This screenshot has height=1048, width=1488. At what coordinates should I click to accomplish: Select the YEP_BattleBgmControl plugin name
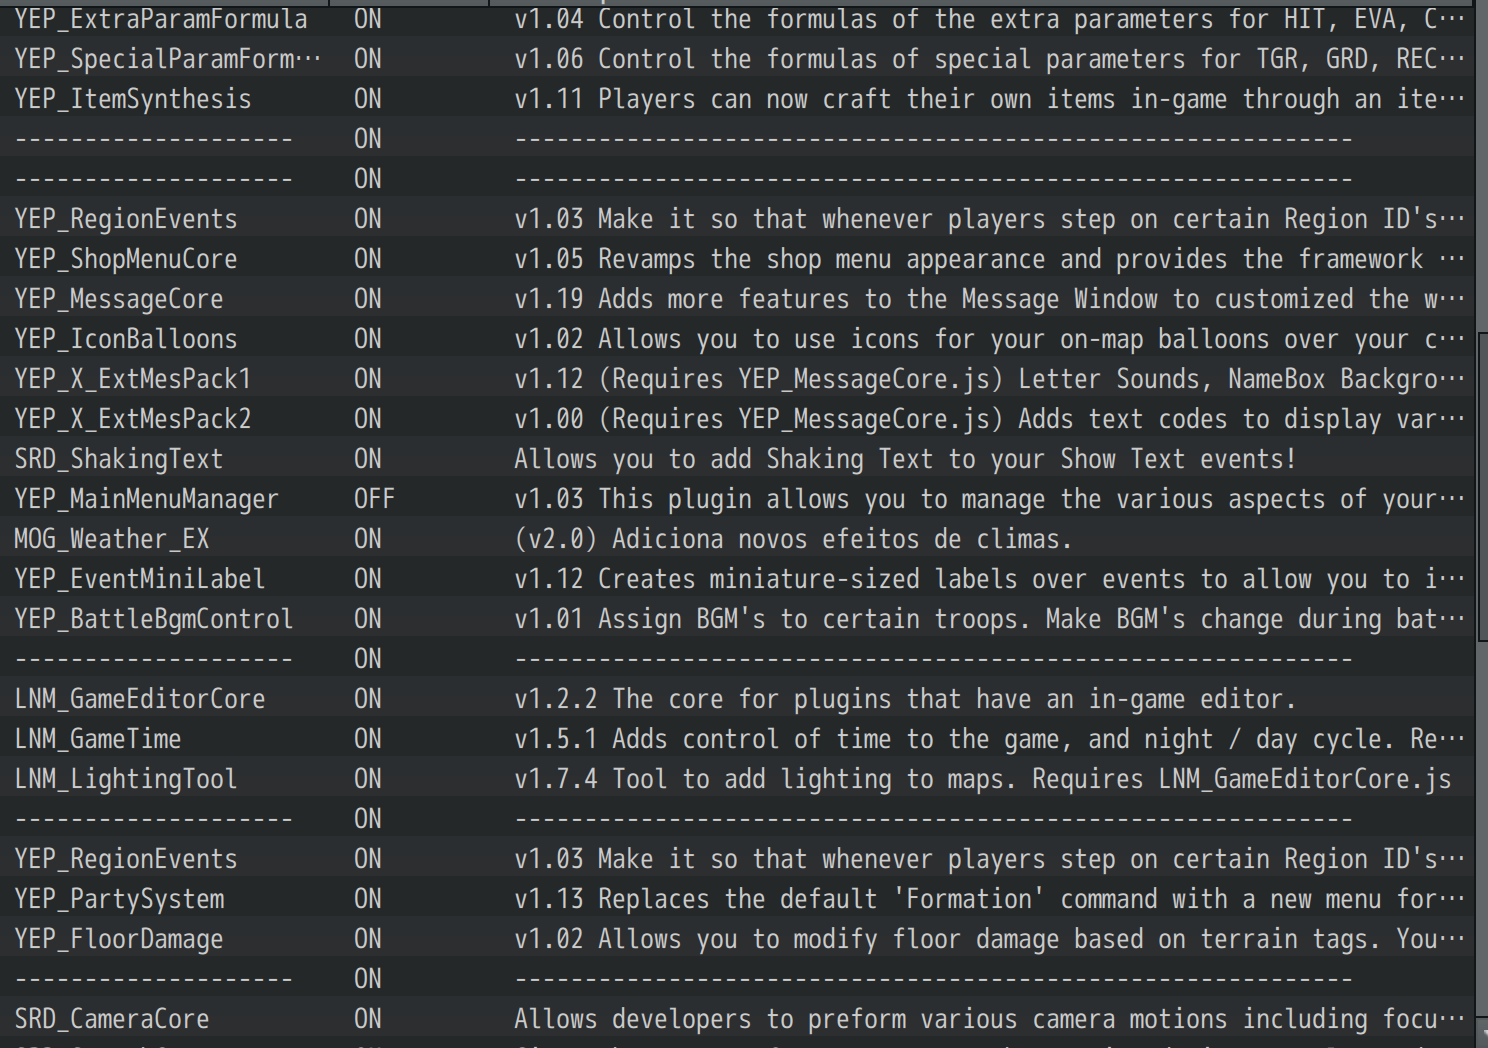pos(154,619)
